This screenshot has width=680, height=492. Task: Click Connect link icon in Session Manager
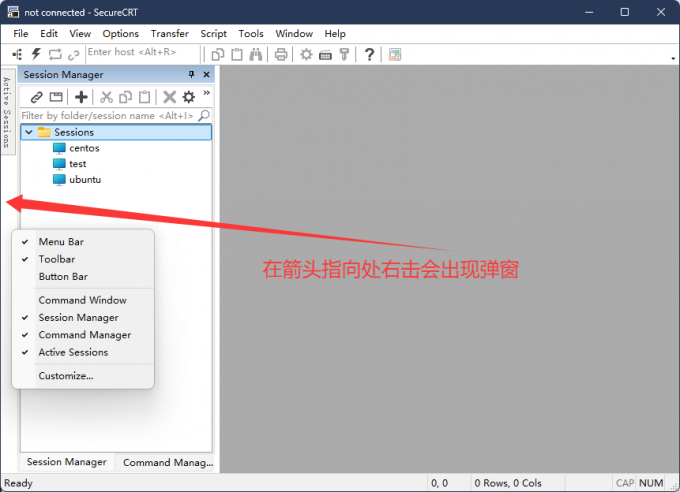click(37, 97)
